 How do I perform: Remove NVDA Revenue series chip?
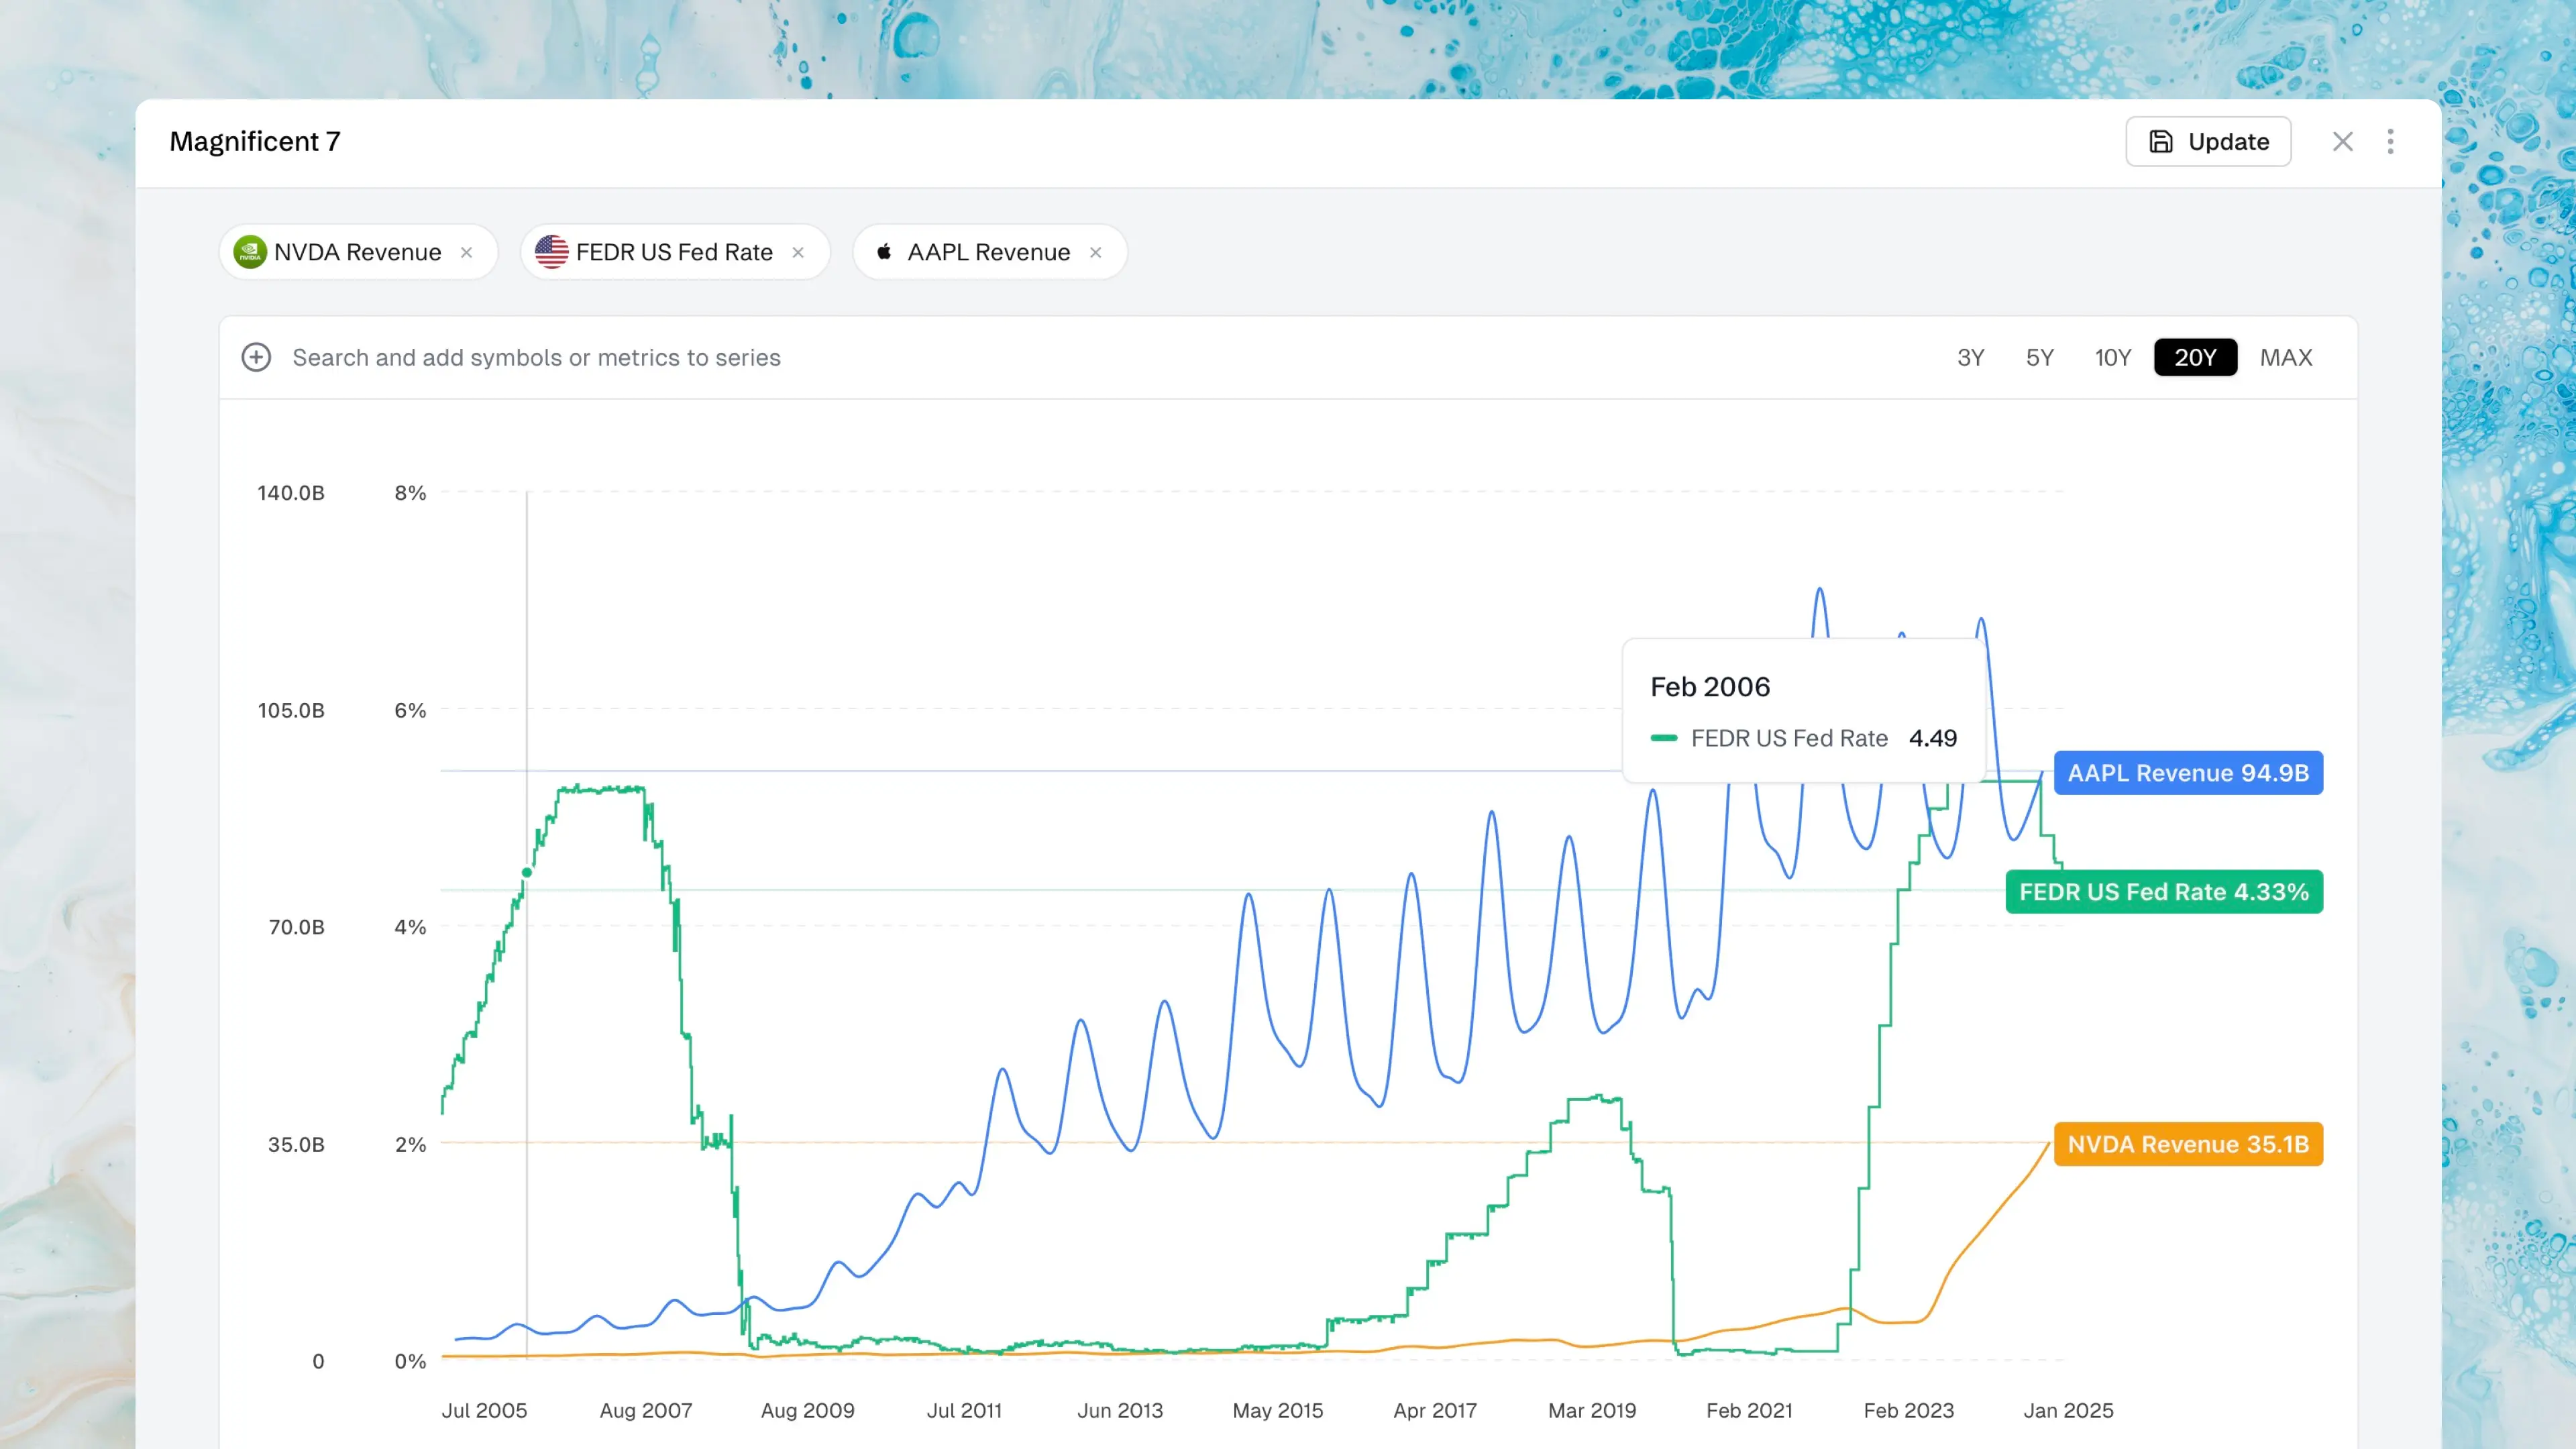coord(466,252)
